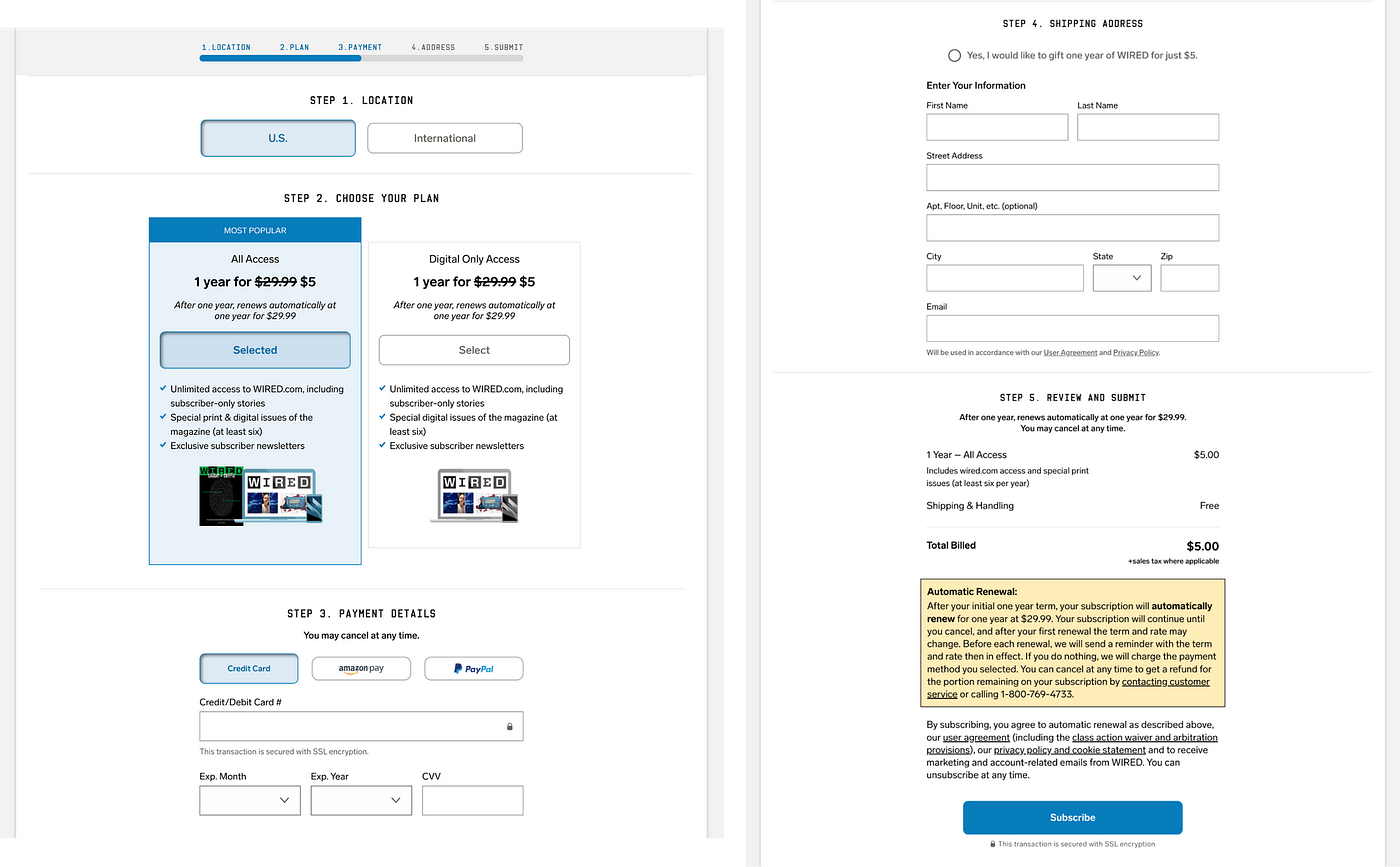This screenshot has height=867, width=1400.
Task: Open privacy policy and cookie statement link
Action: point(1070,750)
